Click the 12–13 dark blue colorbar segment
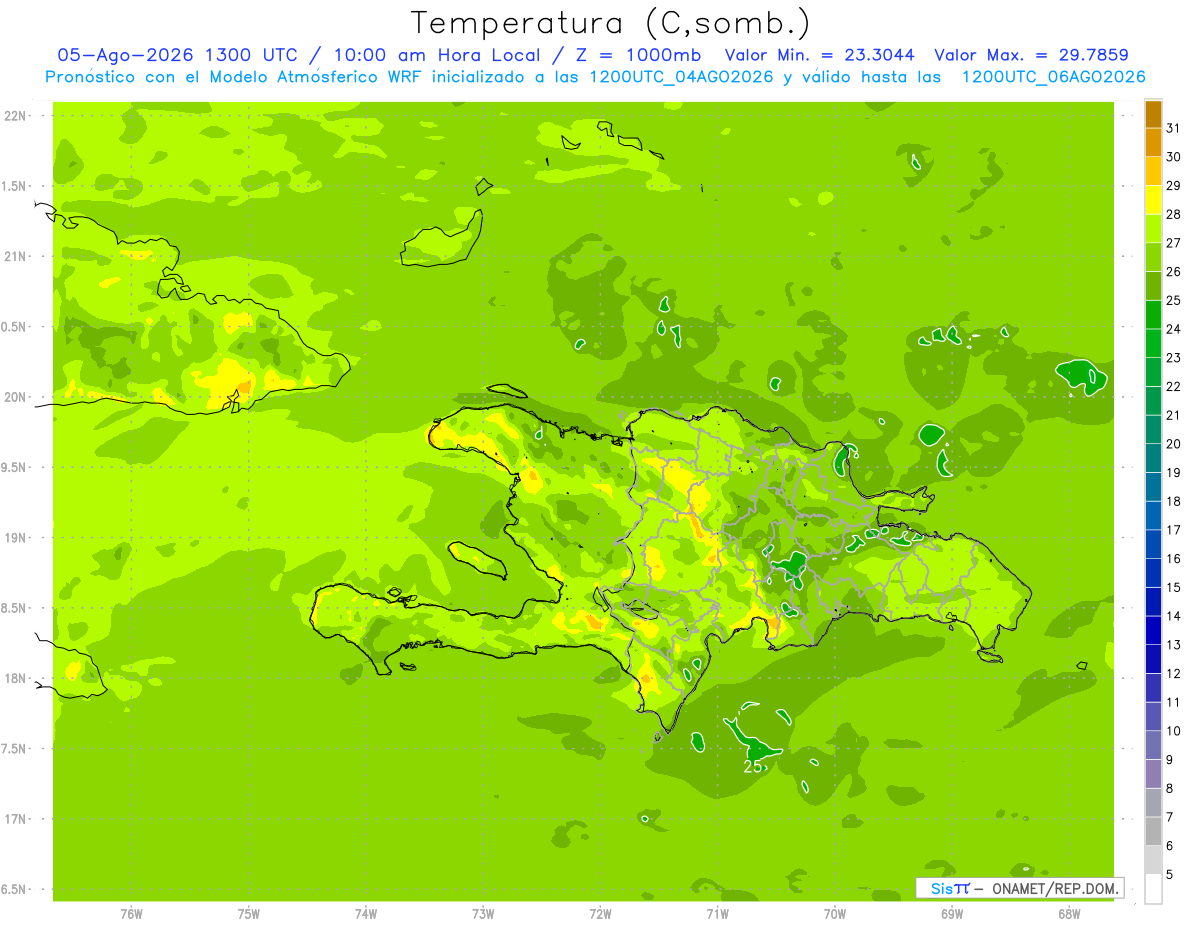Viewport: 1200px width, 927px height. [x=1153, y=659]
